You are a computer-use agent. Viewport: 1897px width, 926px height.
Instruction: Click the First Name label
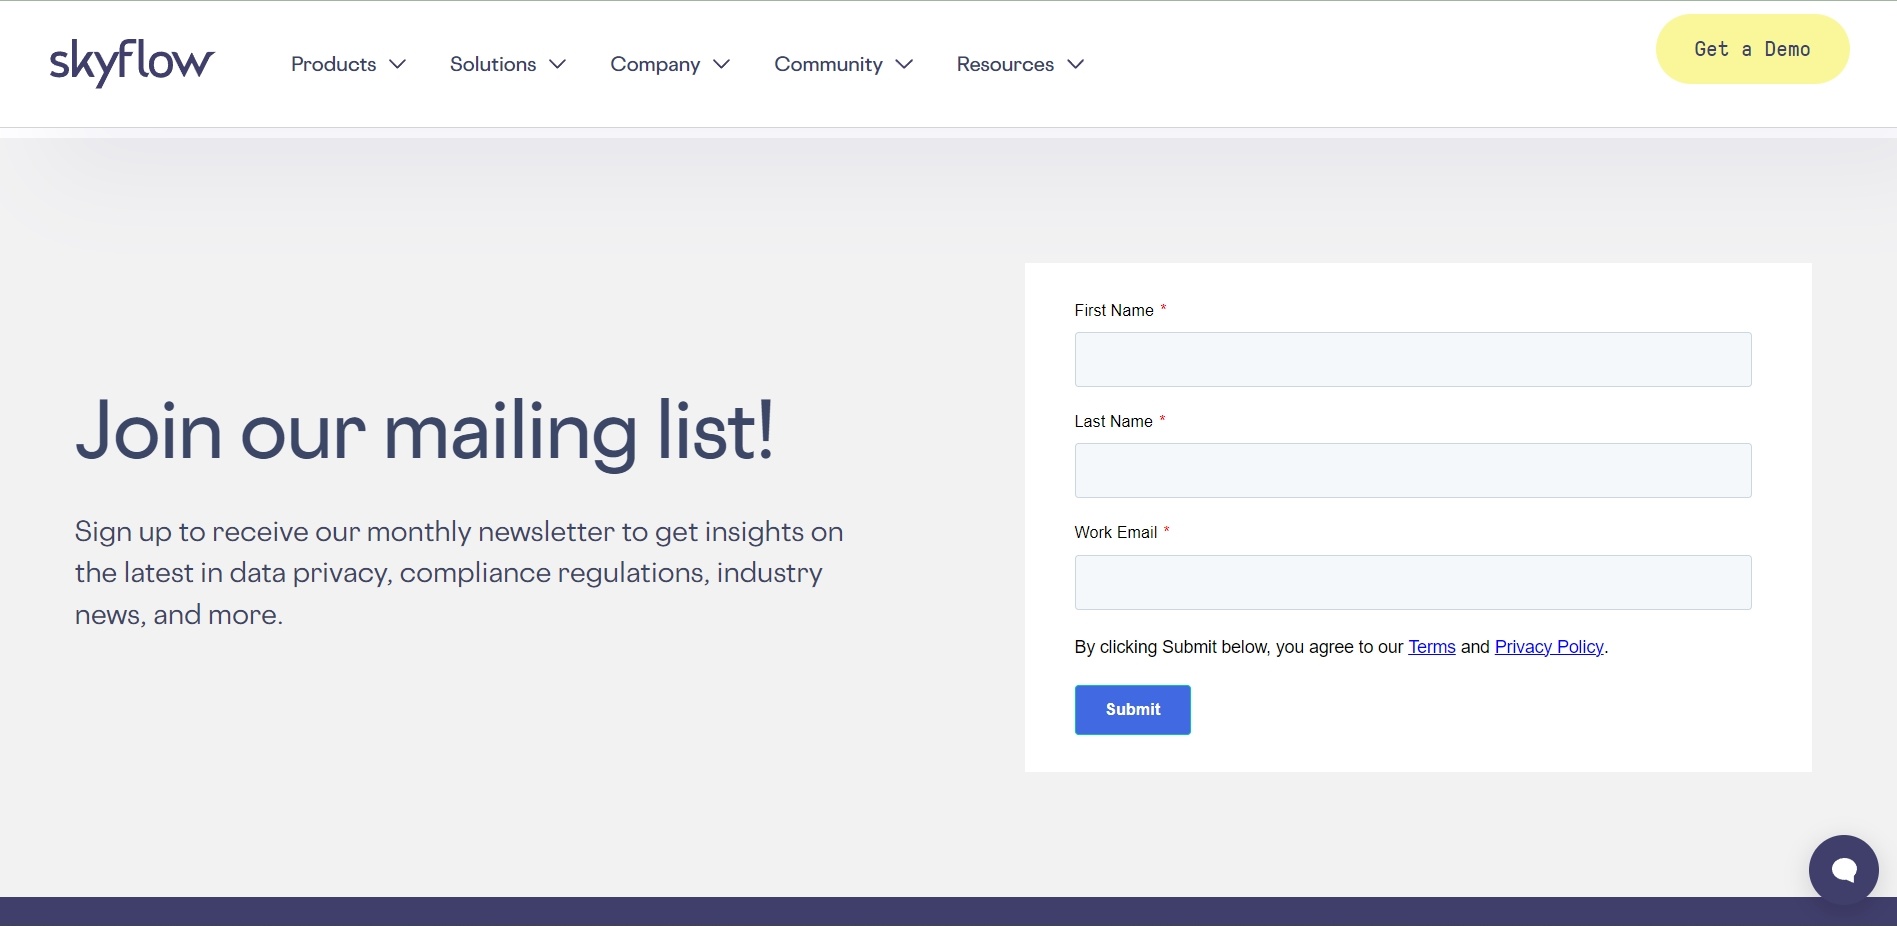click(1114, 310)
